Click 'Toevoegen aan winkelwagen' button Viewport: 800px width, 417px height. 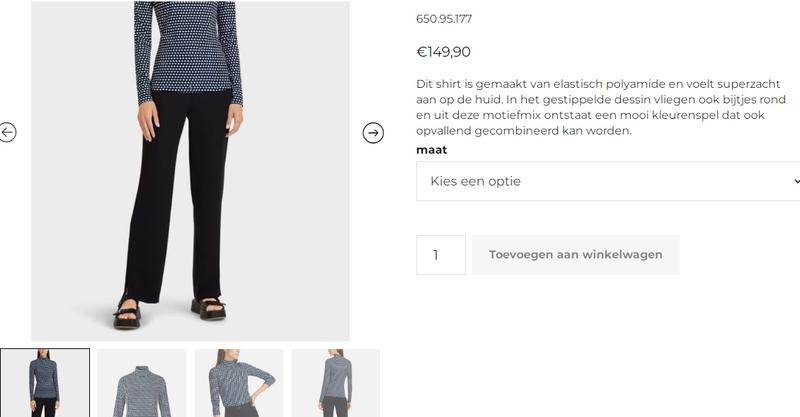(576, 255)
